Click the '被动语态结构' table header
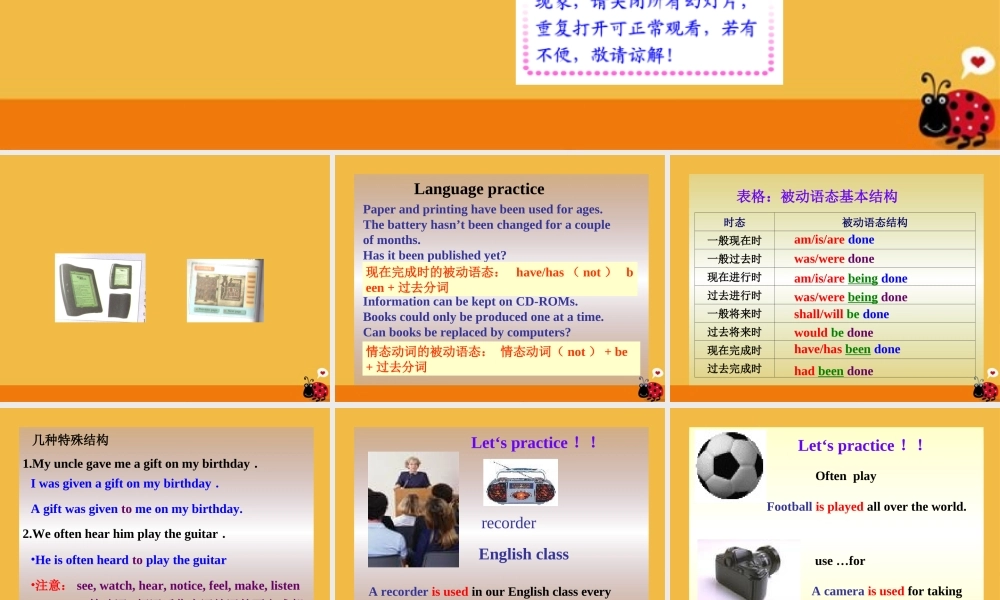Screen dimensions: 1000x600 coord(874,222)
